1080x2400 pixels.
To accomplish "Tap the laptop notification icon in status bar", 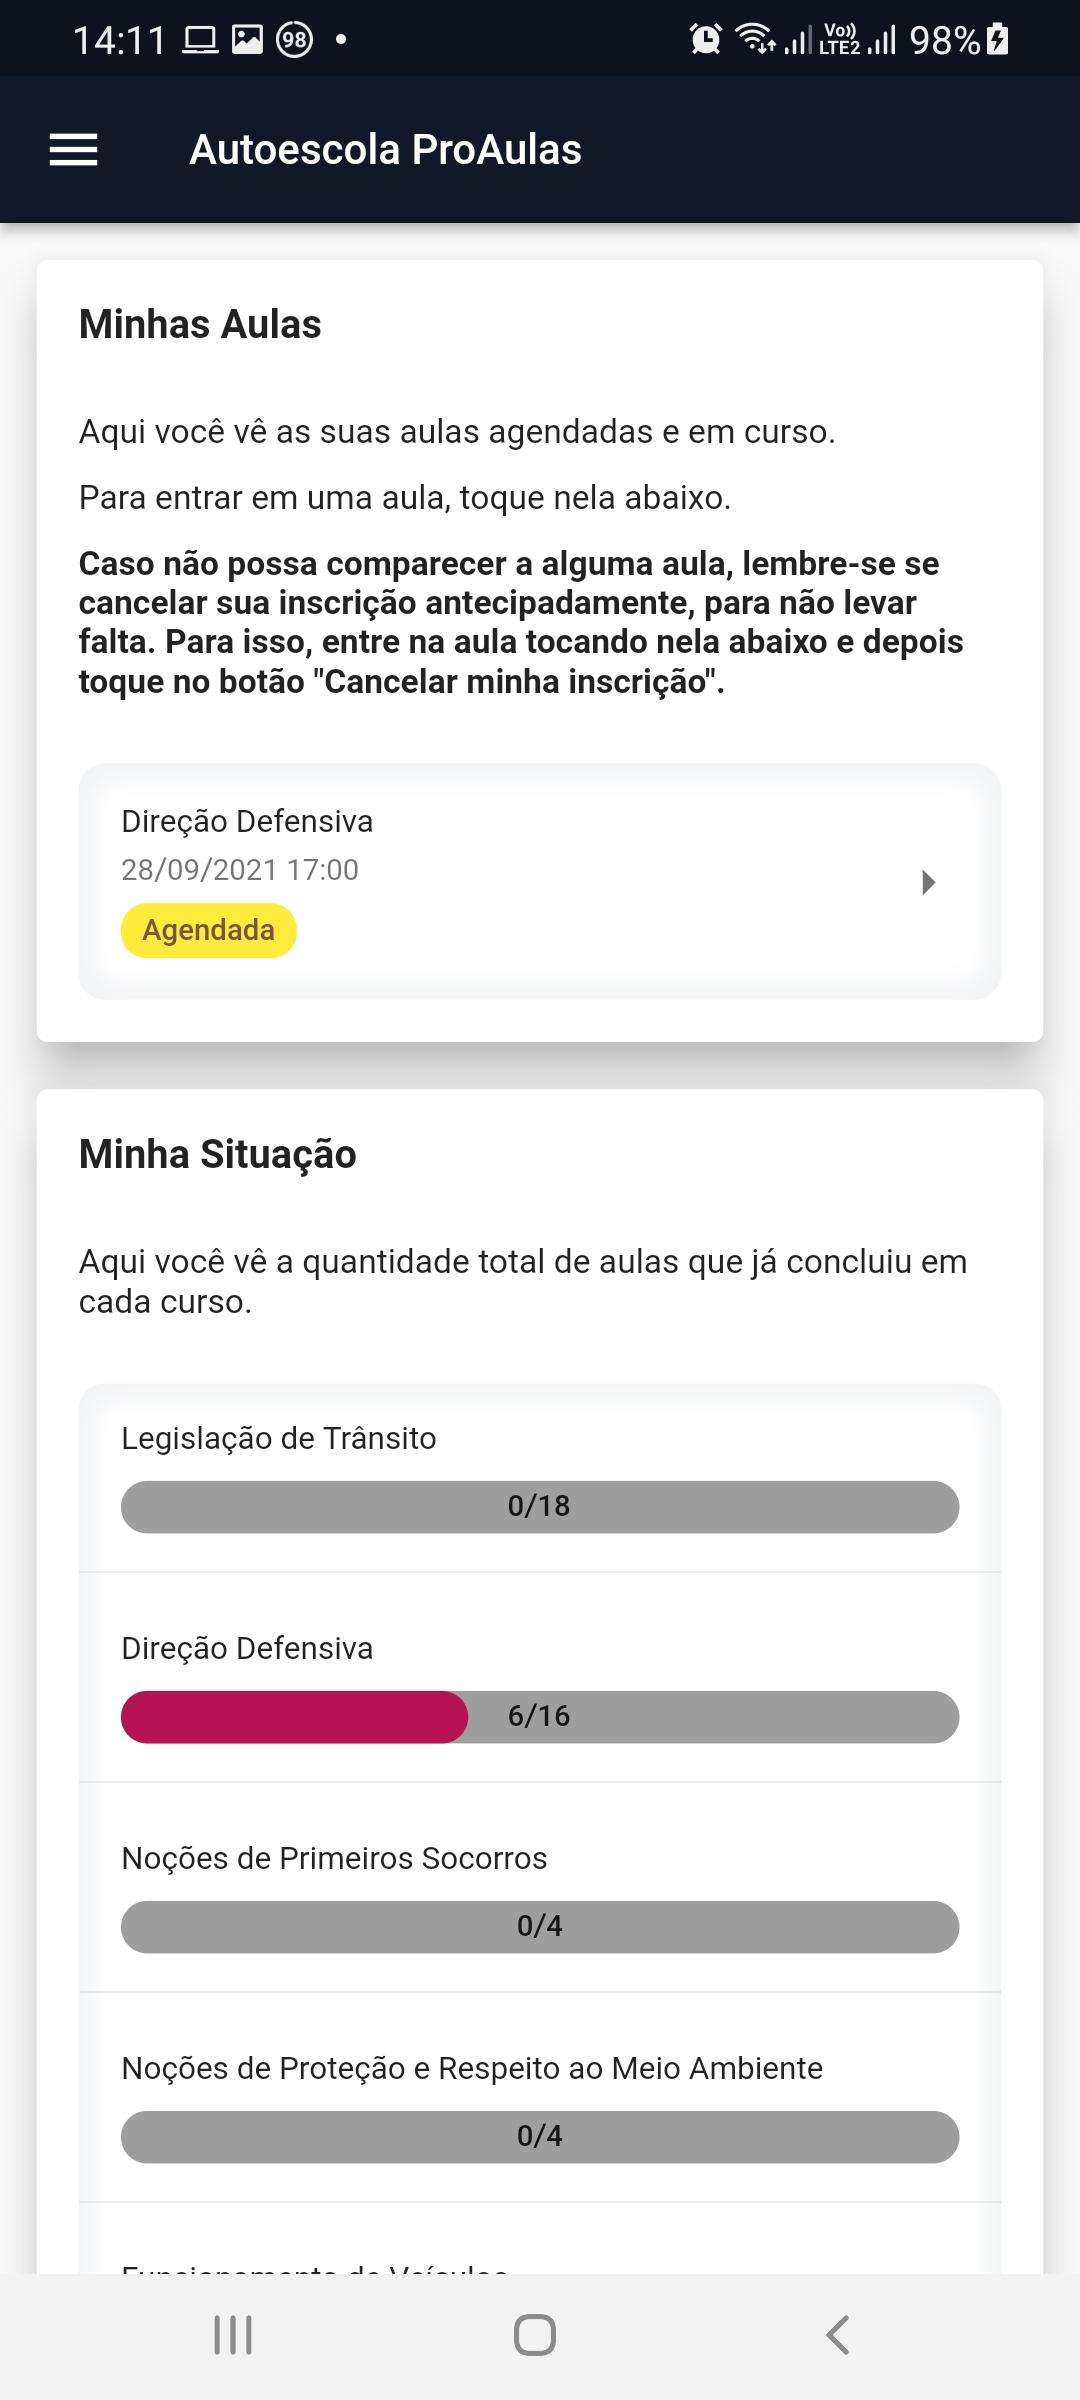I will coord(200,40).
